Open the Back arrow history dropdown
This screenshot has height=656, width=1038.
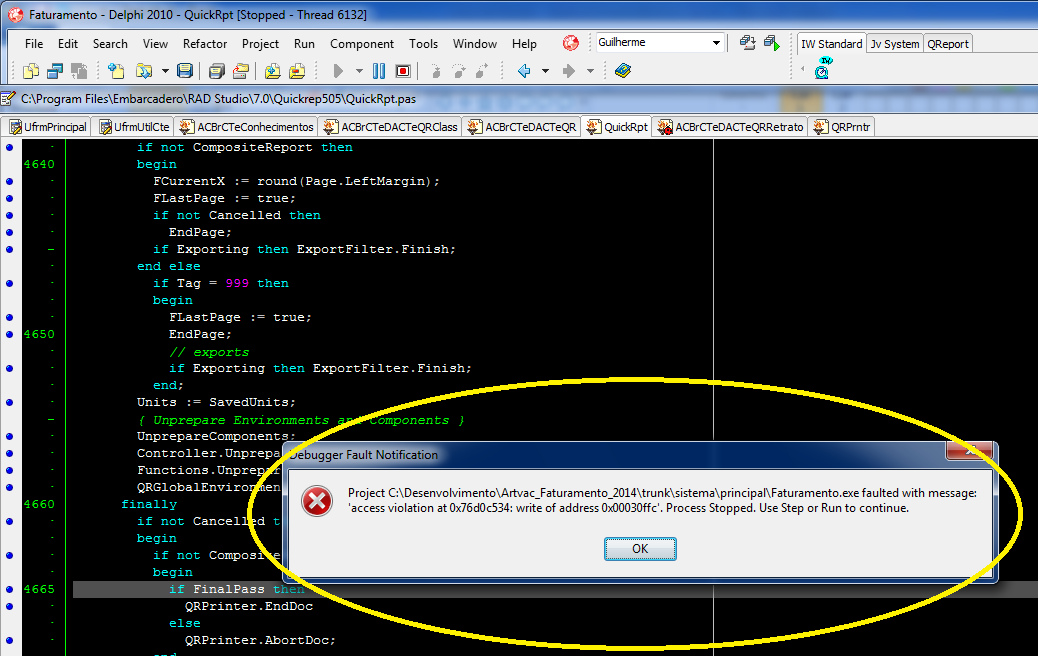click(x=545, y=71)
